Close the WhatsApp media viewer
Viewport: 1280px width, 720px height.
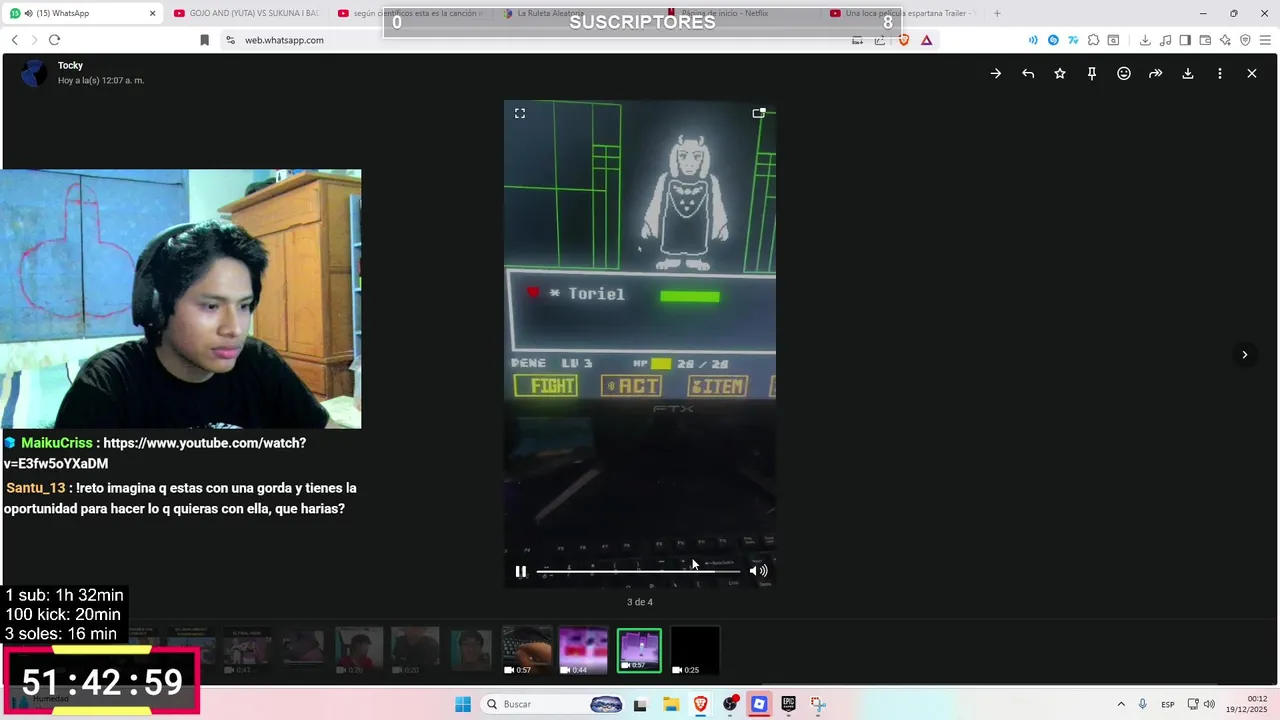(x=1251, y=73)
